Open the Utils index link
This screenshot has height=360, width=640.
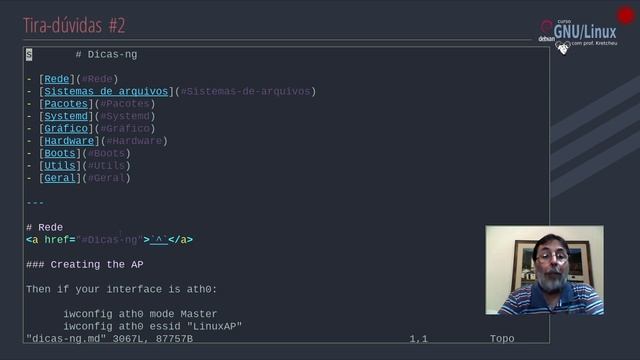(60, 166)
